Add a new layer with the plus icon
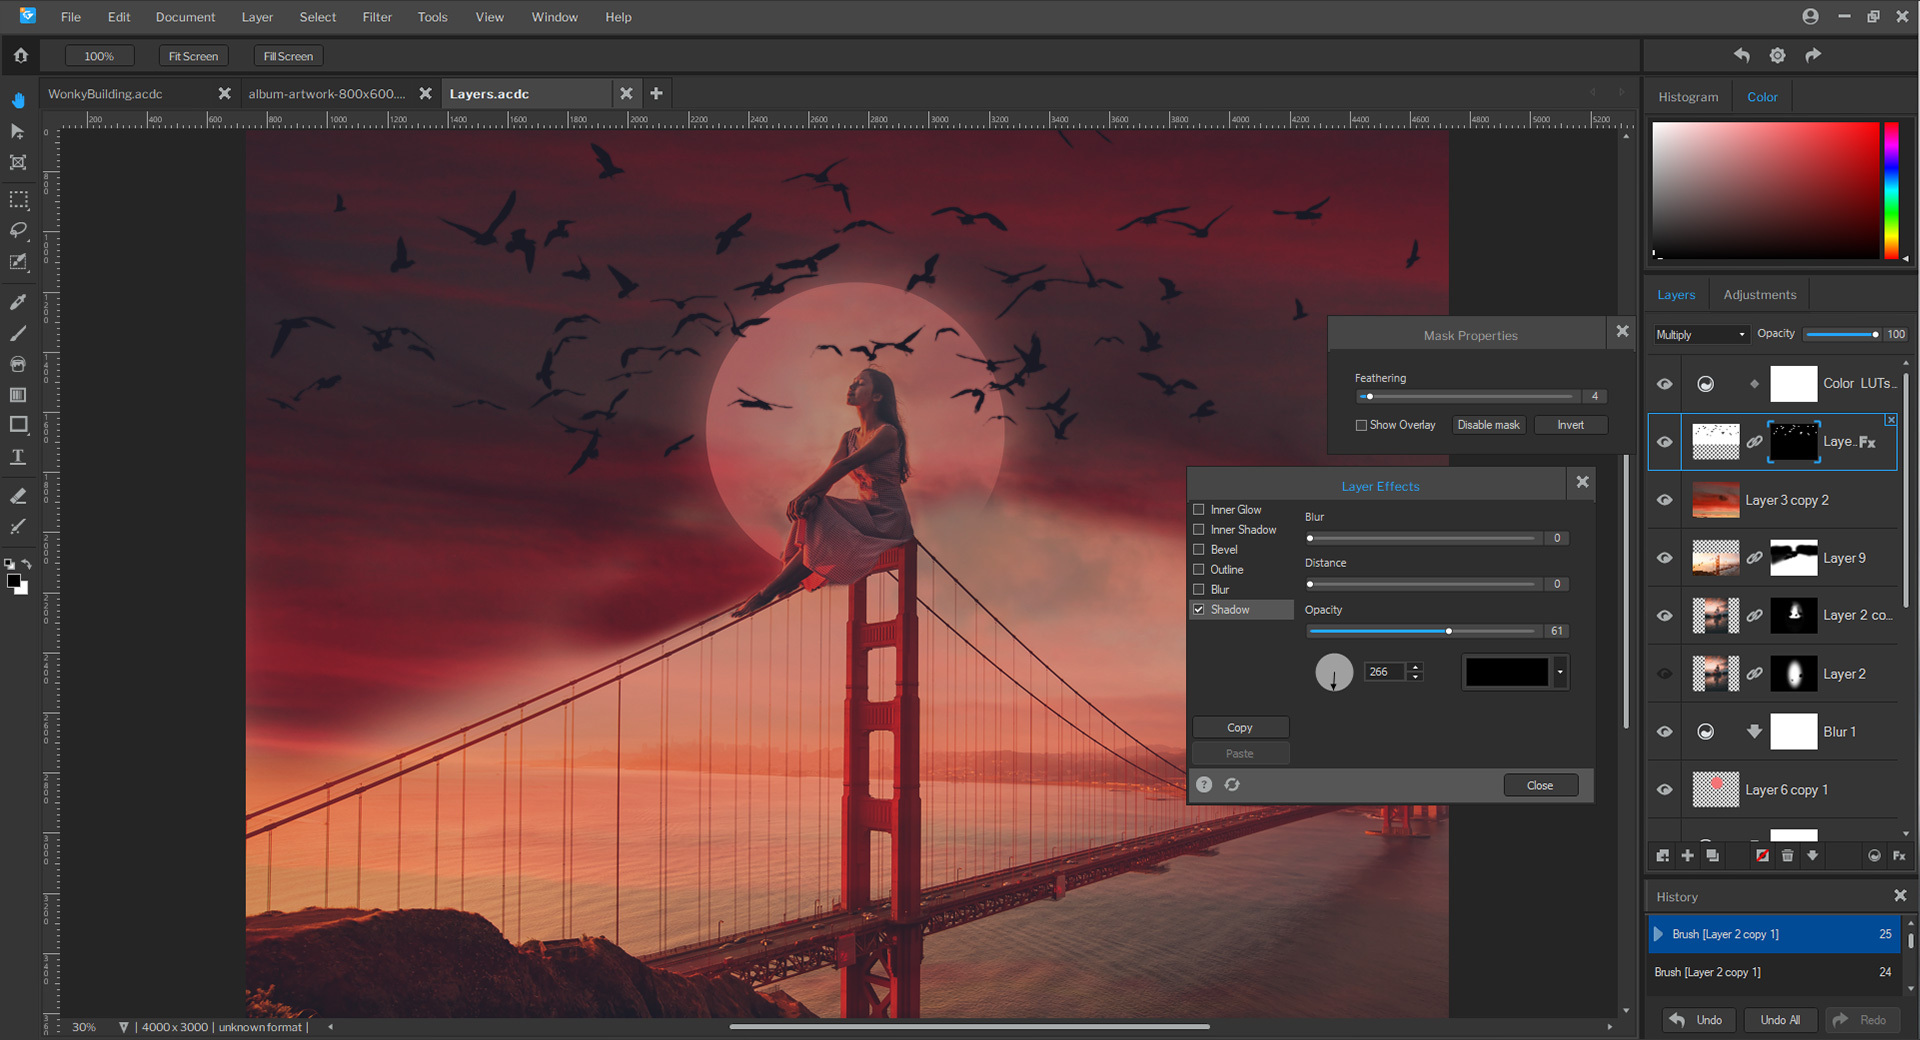The image size is (1920, 1040). 1688,856
